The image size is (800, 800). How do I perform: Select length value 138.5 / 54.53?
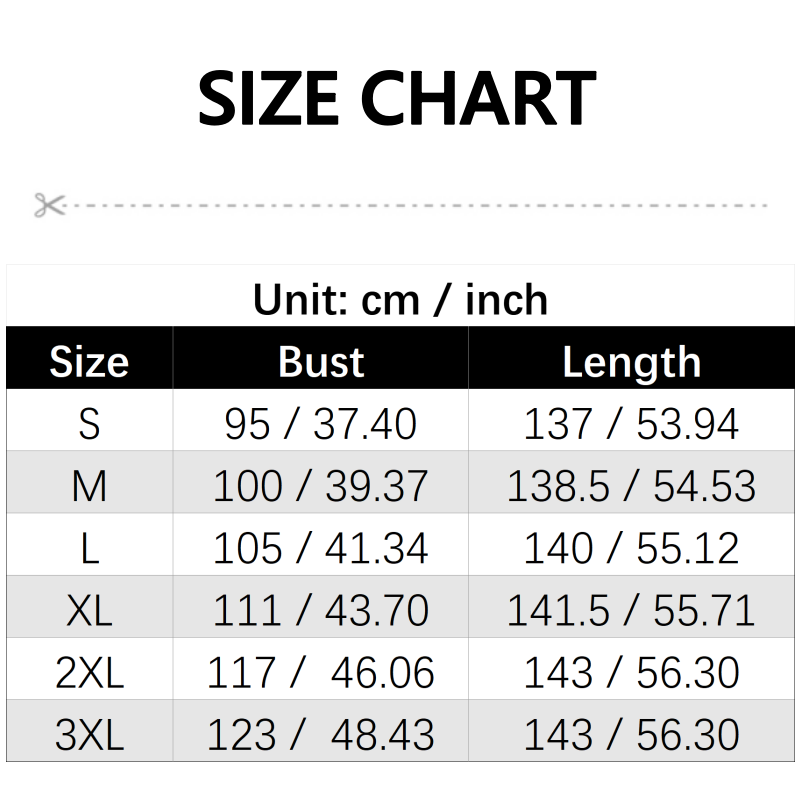(631, 486)
